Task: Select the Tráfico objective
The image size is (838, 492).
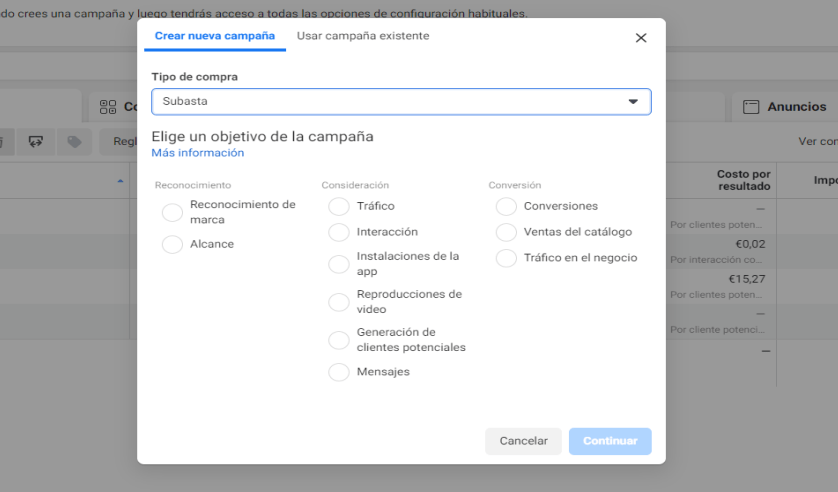Action: 339,206
